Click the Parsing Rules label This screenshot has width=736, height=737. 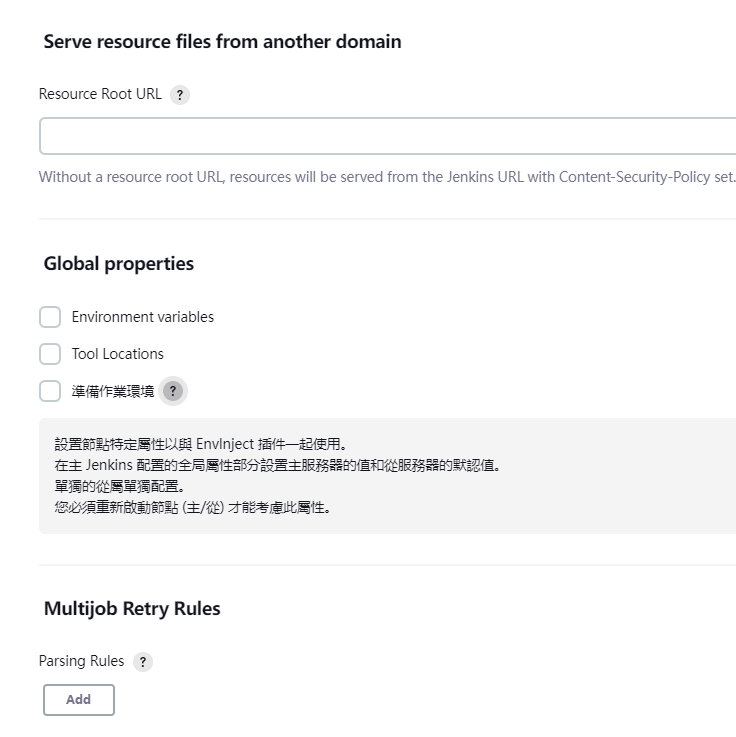[81, 661]
